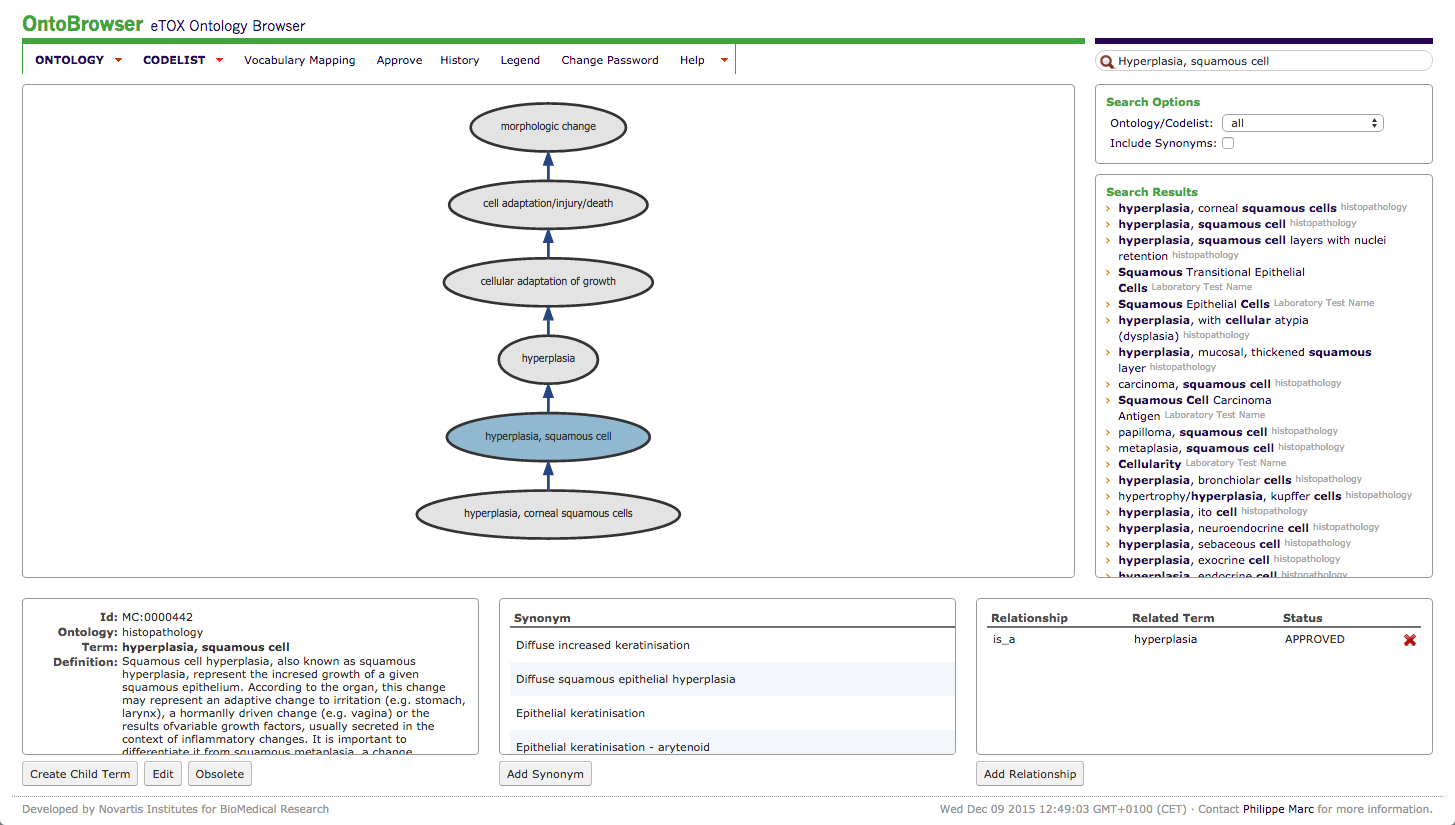The height and width of the screenshot is (825, 1455).
Task: Click the Create Child Term button
Action: 80,774
